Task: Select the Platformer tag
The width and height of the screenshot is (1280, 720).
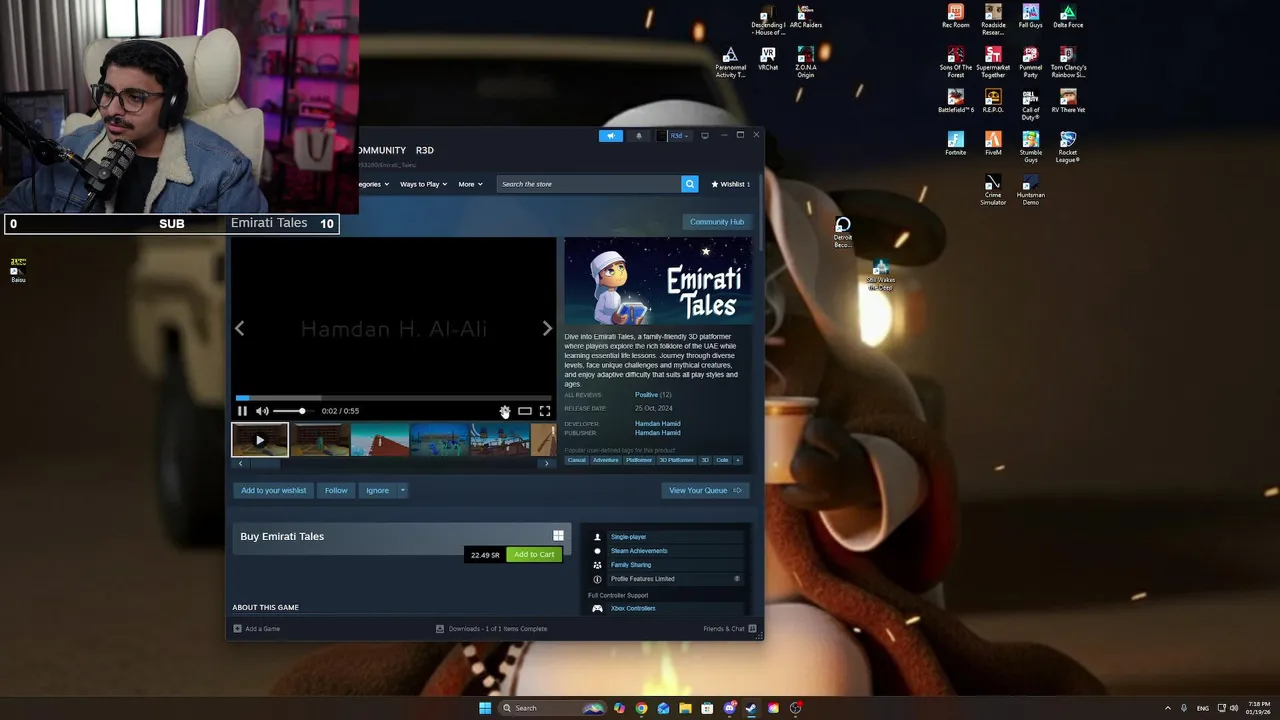Action: click(639, 460)
